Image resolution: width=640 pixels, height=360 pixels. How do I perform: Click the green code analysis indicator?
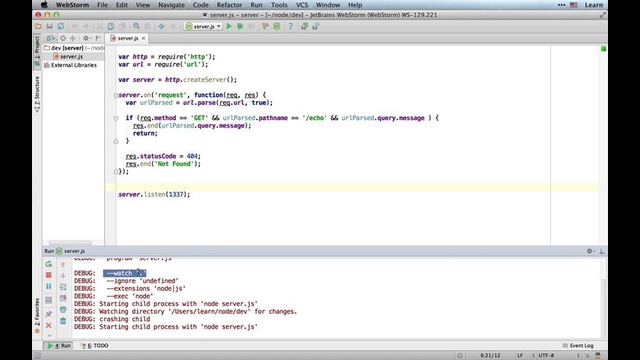point(603,49)
